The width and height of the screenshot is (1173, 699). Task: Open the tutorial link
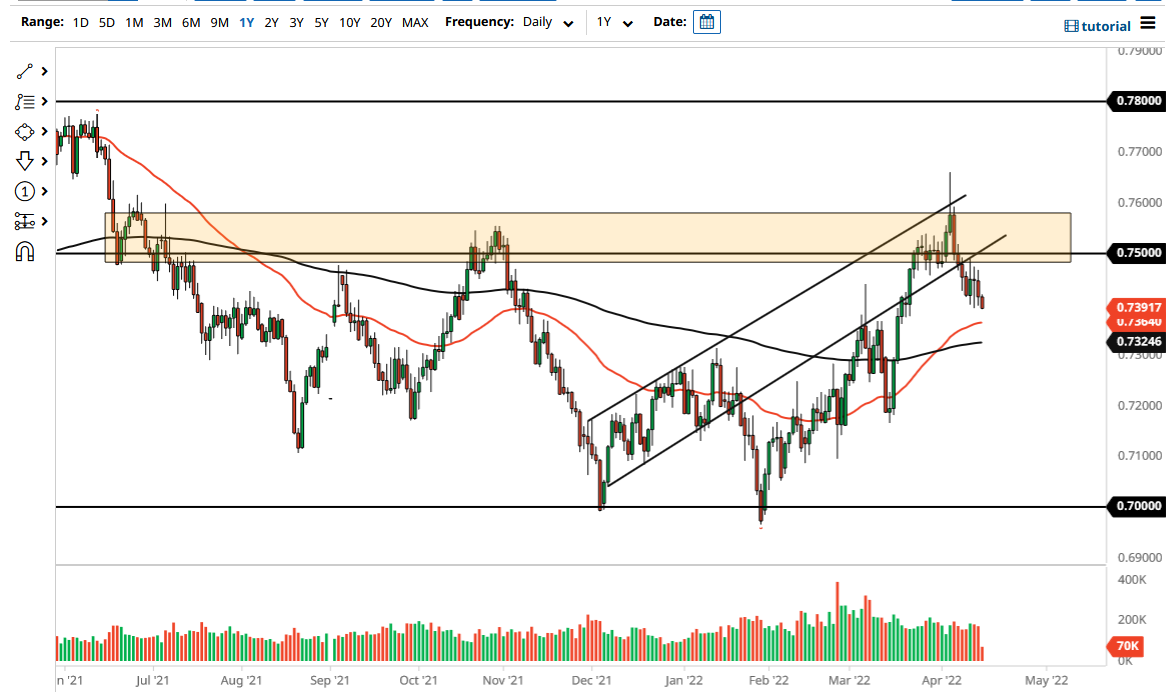tap(1101, 26)
